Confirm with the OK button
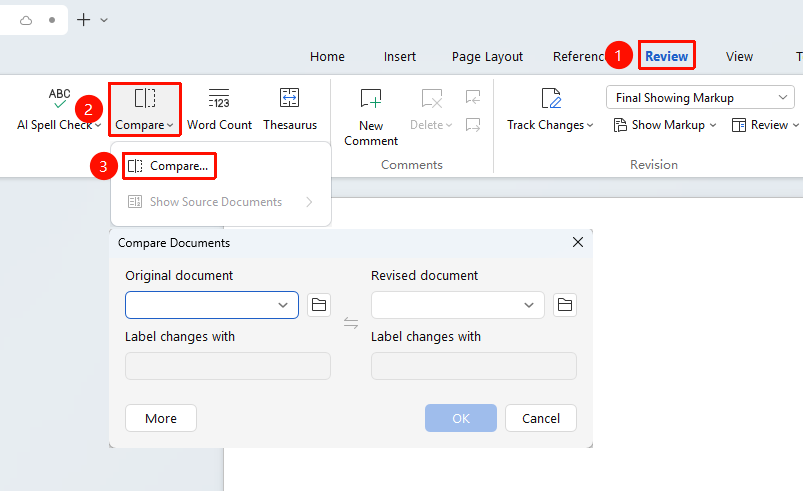This screenshot has height=491, width=803. click(460, 418)
